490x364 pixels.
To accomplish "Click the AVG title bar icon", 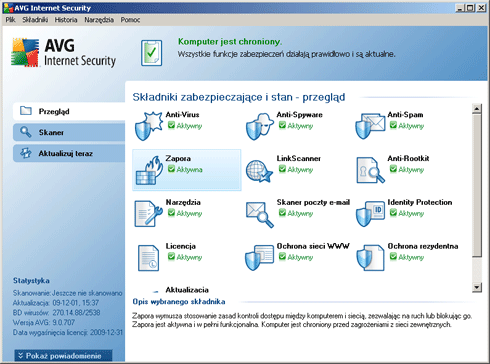I will point(8,8).
